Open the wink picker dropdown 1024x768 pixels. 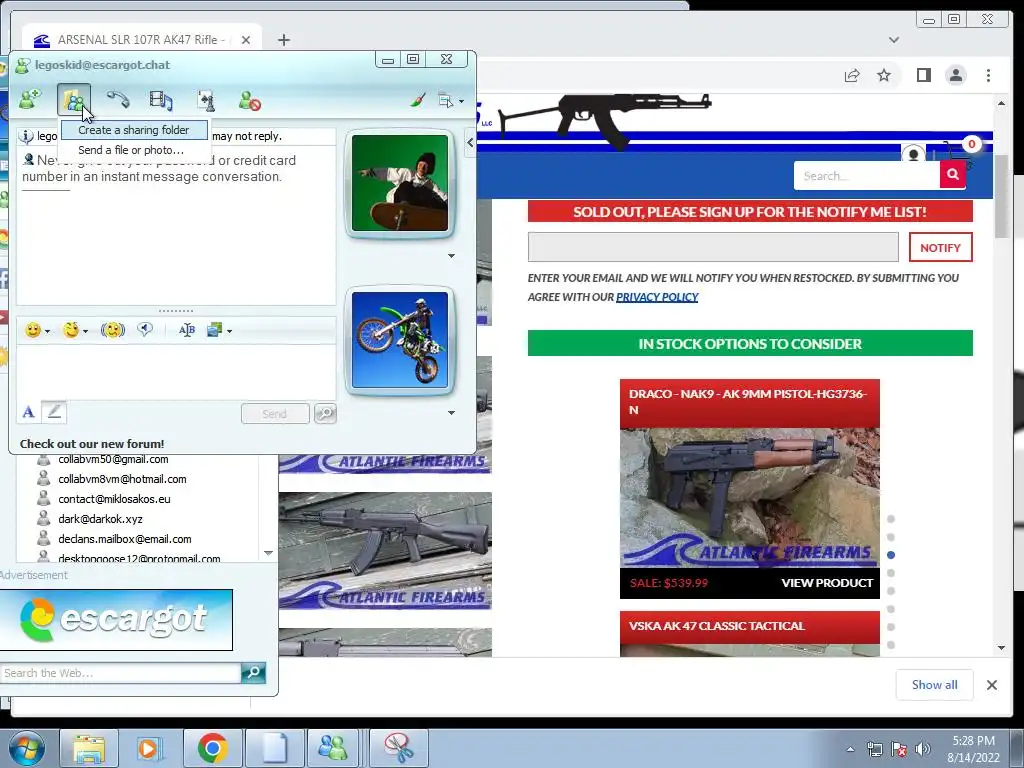[75, 330]
